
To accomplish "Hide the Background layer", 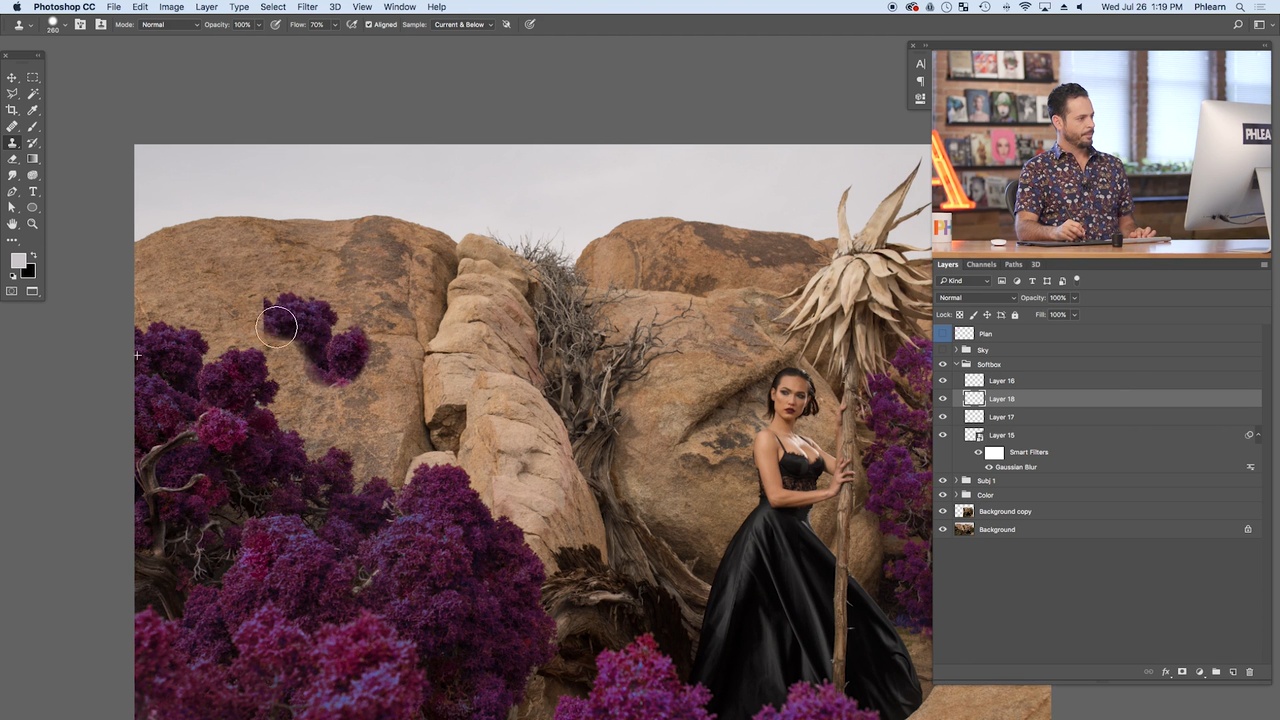I will click(942, 530).
